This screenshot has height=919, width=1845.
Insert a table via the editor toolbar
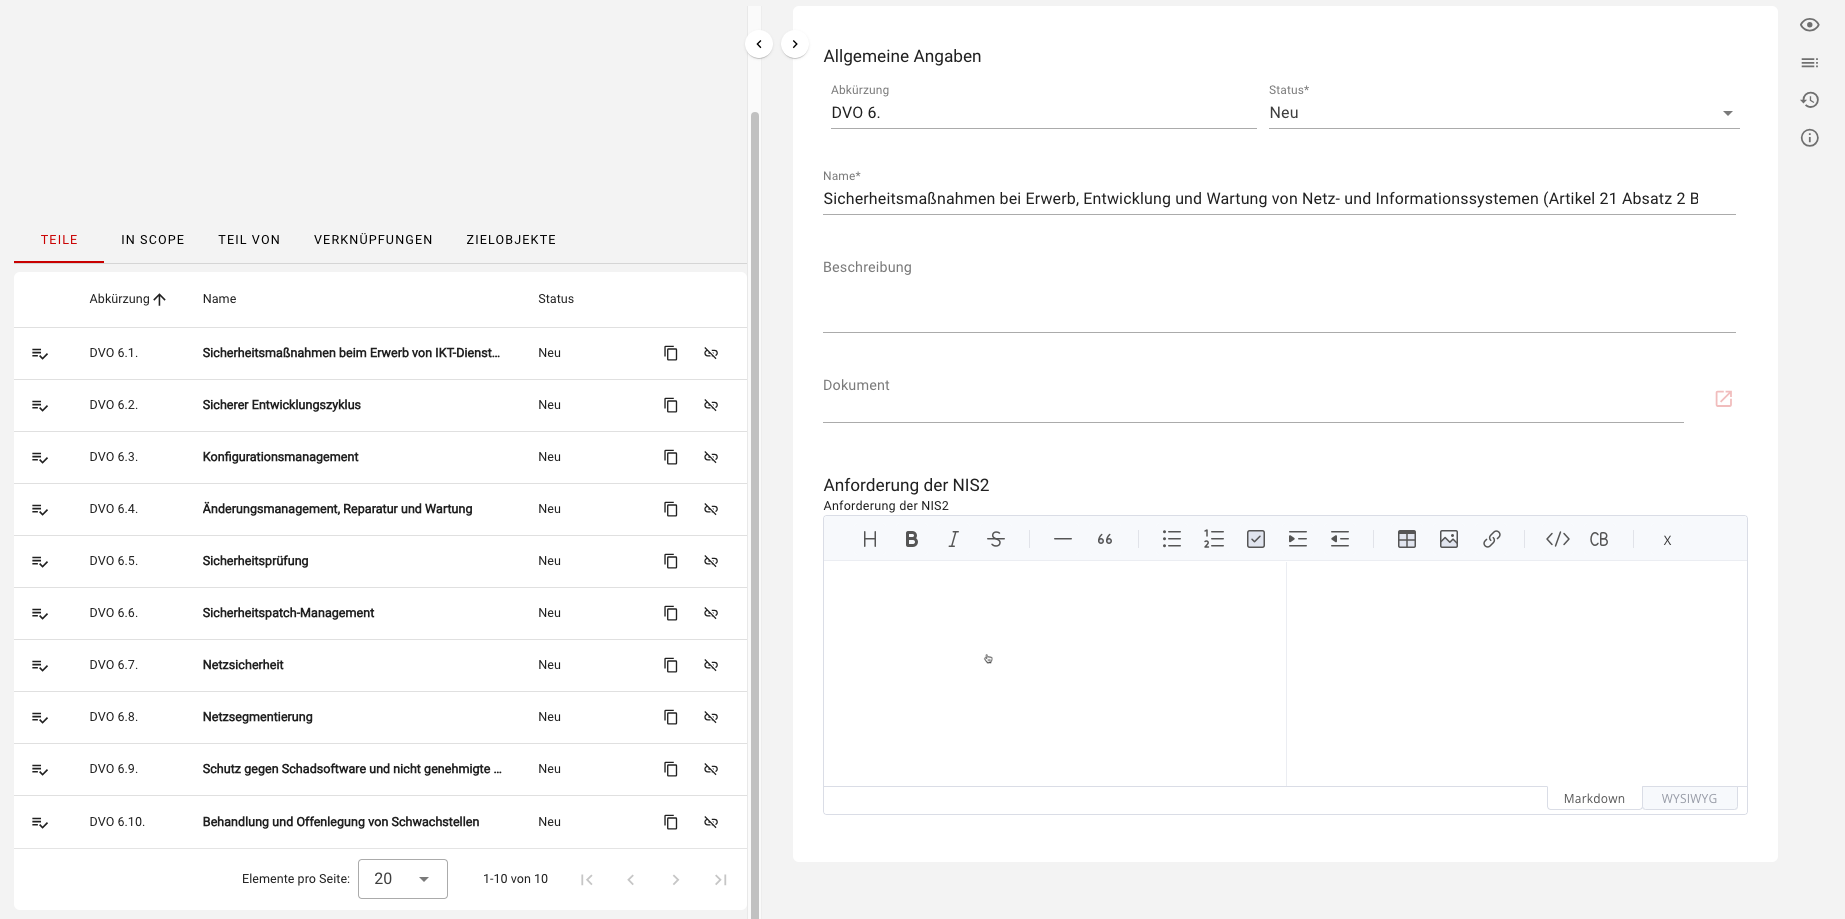pyautogui.click(x=1406, y=539)
